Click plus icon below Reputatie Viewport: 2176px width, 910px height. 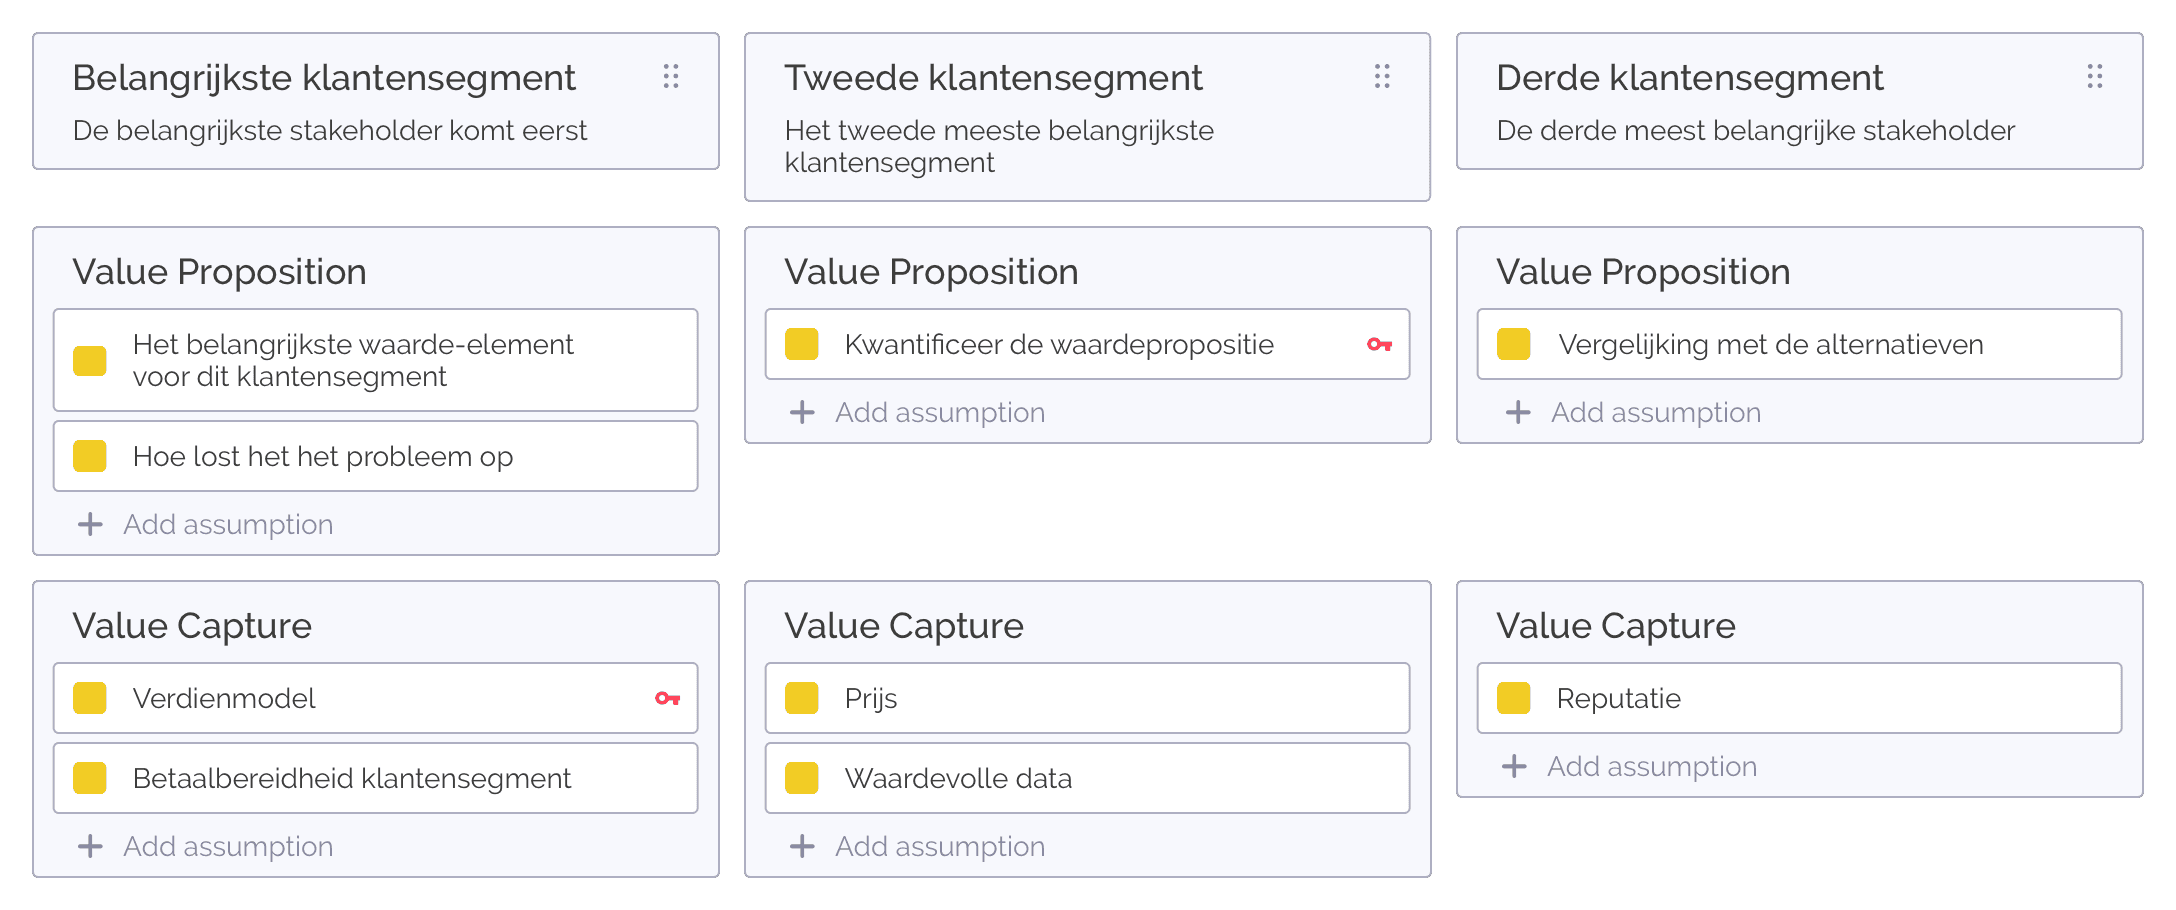[x=1514, y=766]
